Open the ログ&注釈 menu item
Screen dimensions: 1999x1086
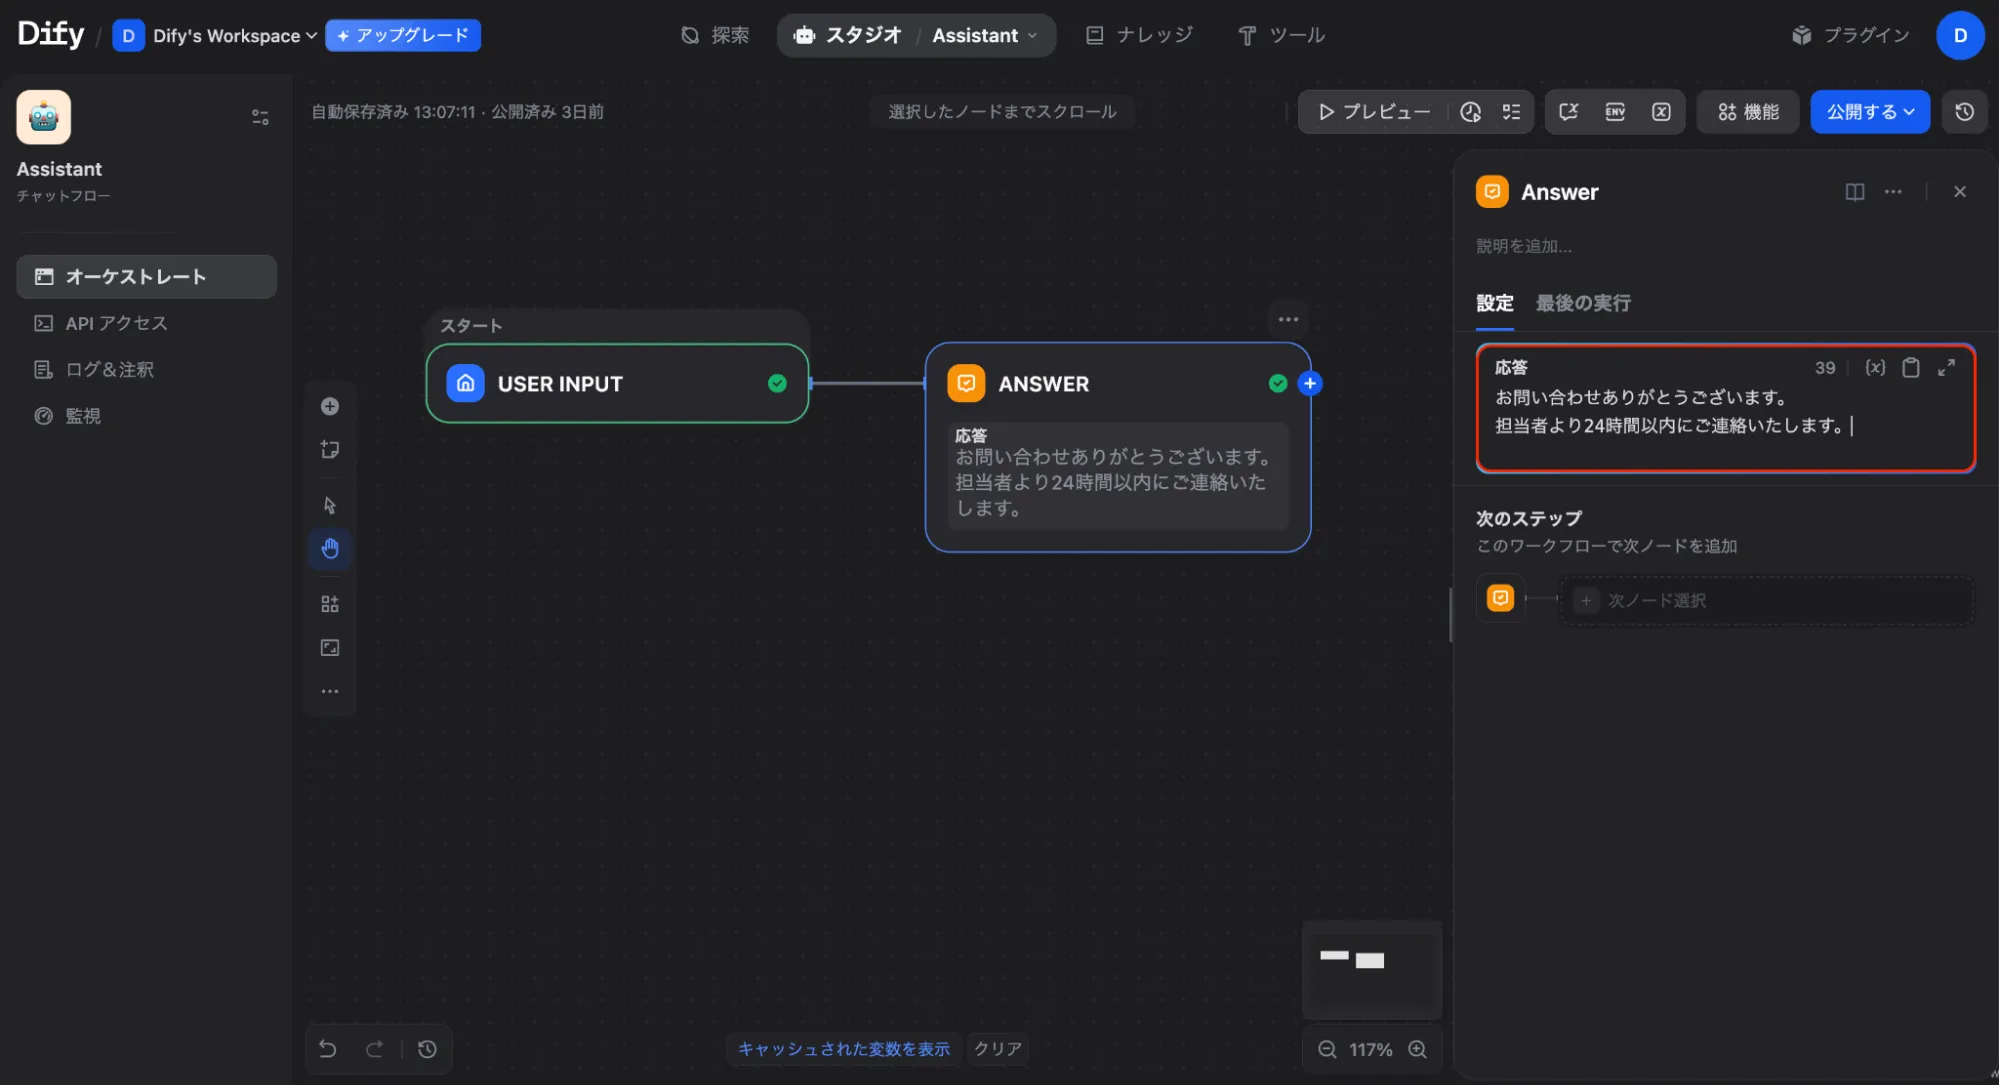point(109,370)
